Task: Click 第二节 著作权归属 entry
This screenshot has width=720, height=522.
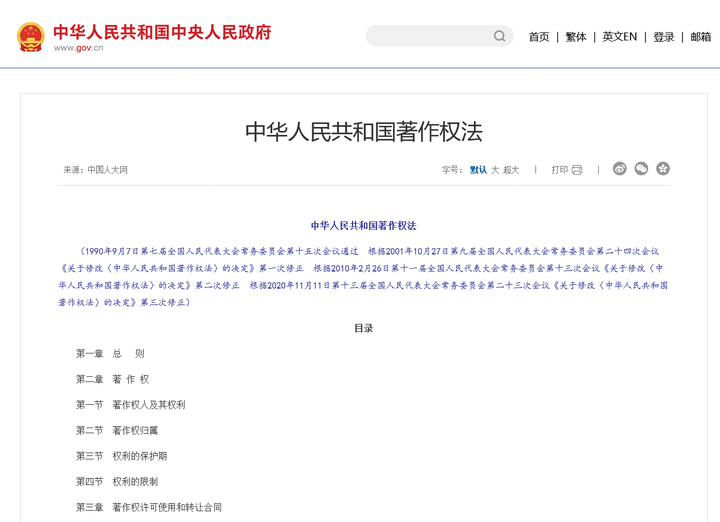Action: pos(117,431)
